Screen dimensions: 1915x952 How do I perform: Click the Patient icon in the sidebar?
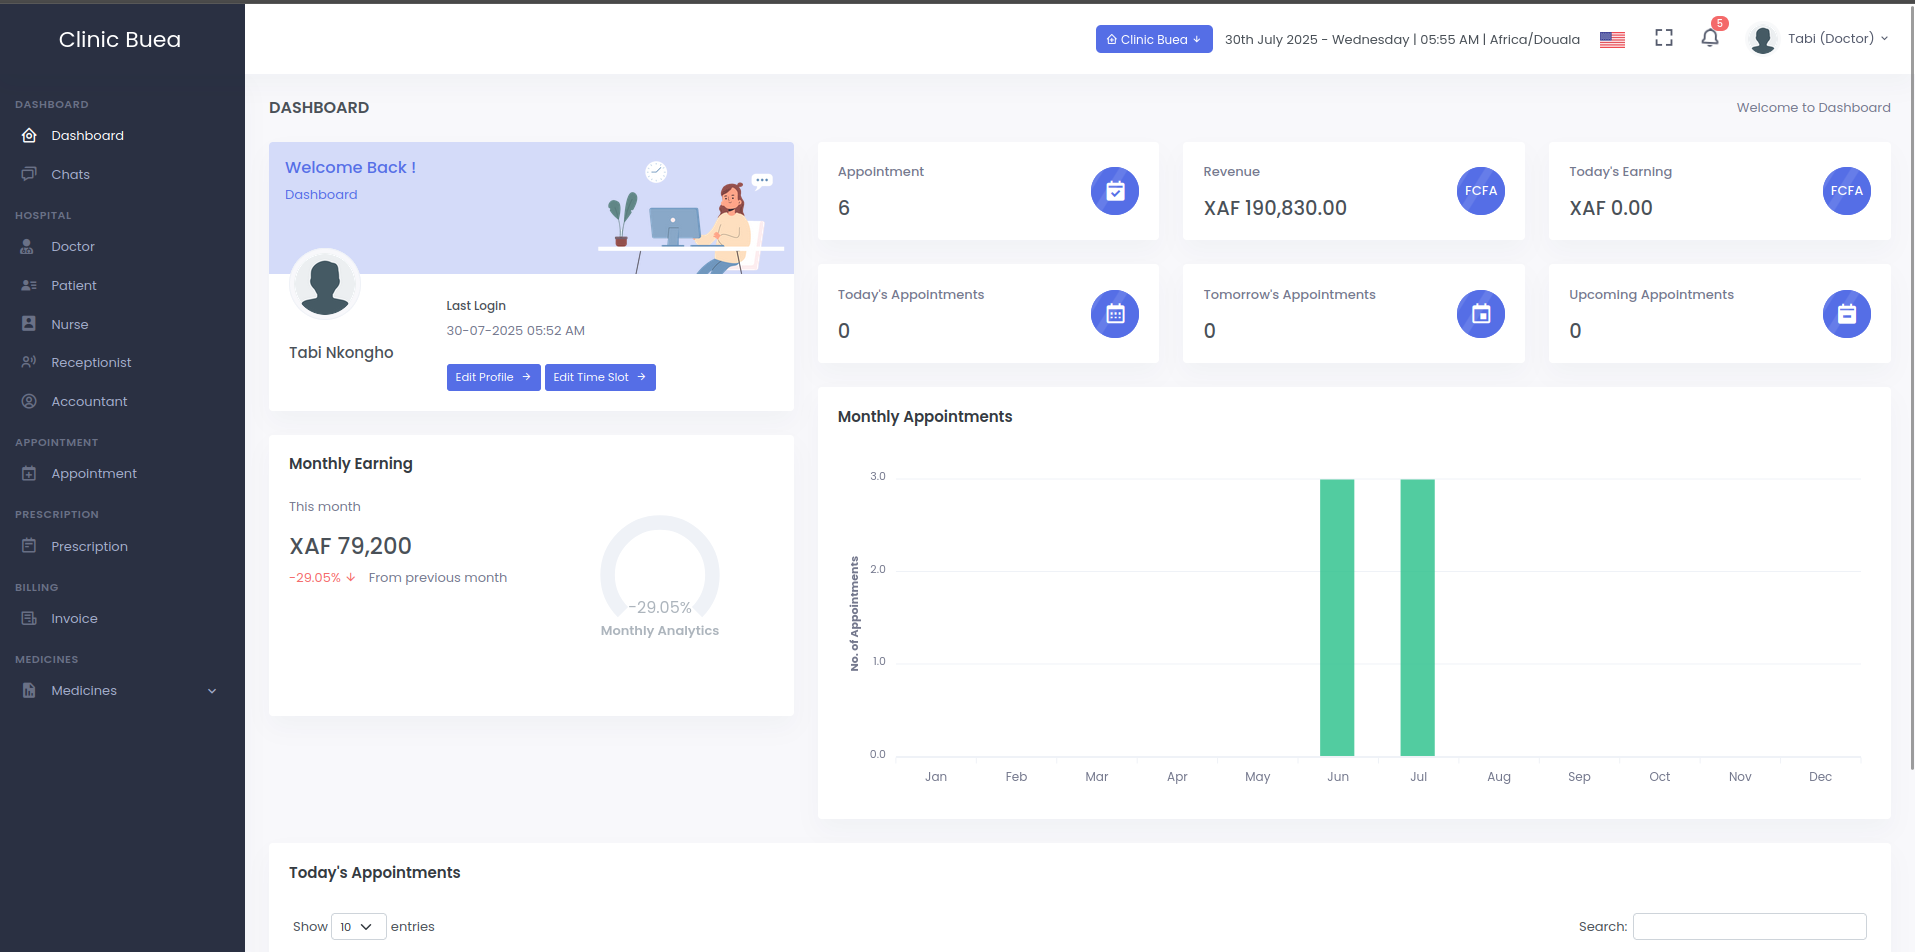[x=30, y=285]
